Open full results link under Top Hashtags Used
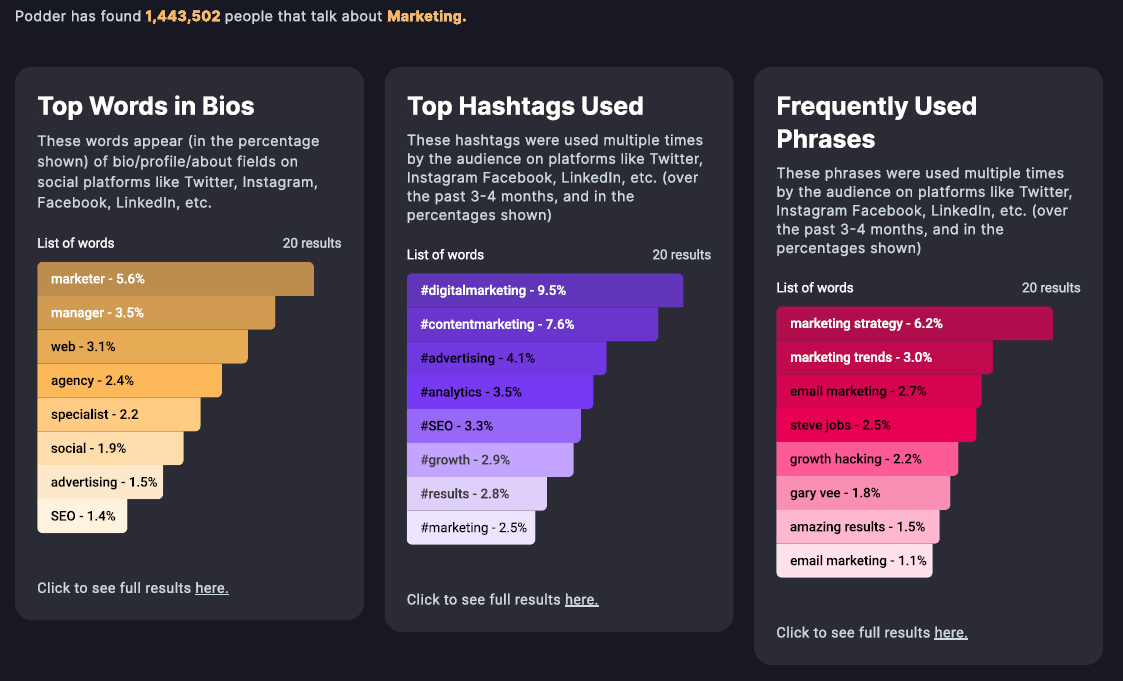Viewport: 1123px width, 681px height. pyautogui.click(x=581, y=600)
